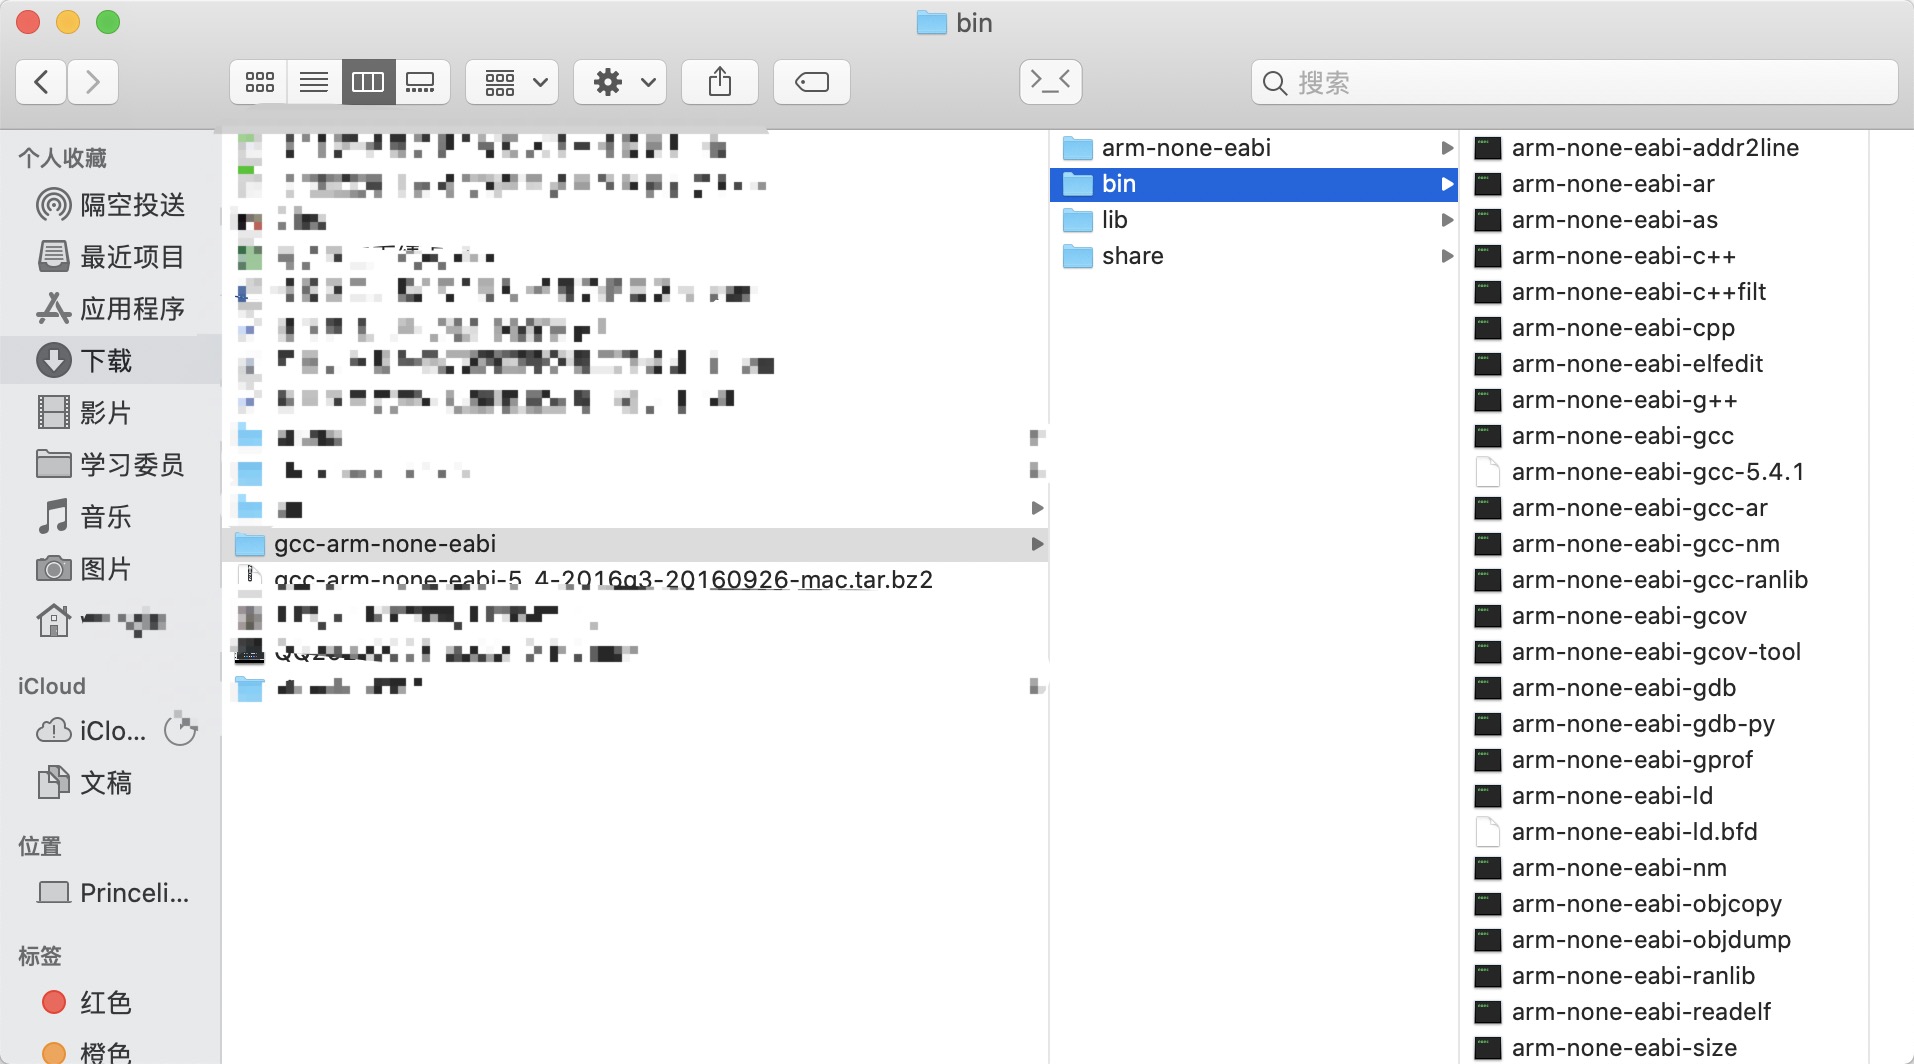Select 下载 in the sidebar

(x=110, y=360)
